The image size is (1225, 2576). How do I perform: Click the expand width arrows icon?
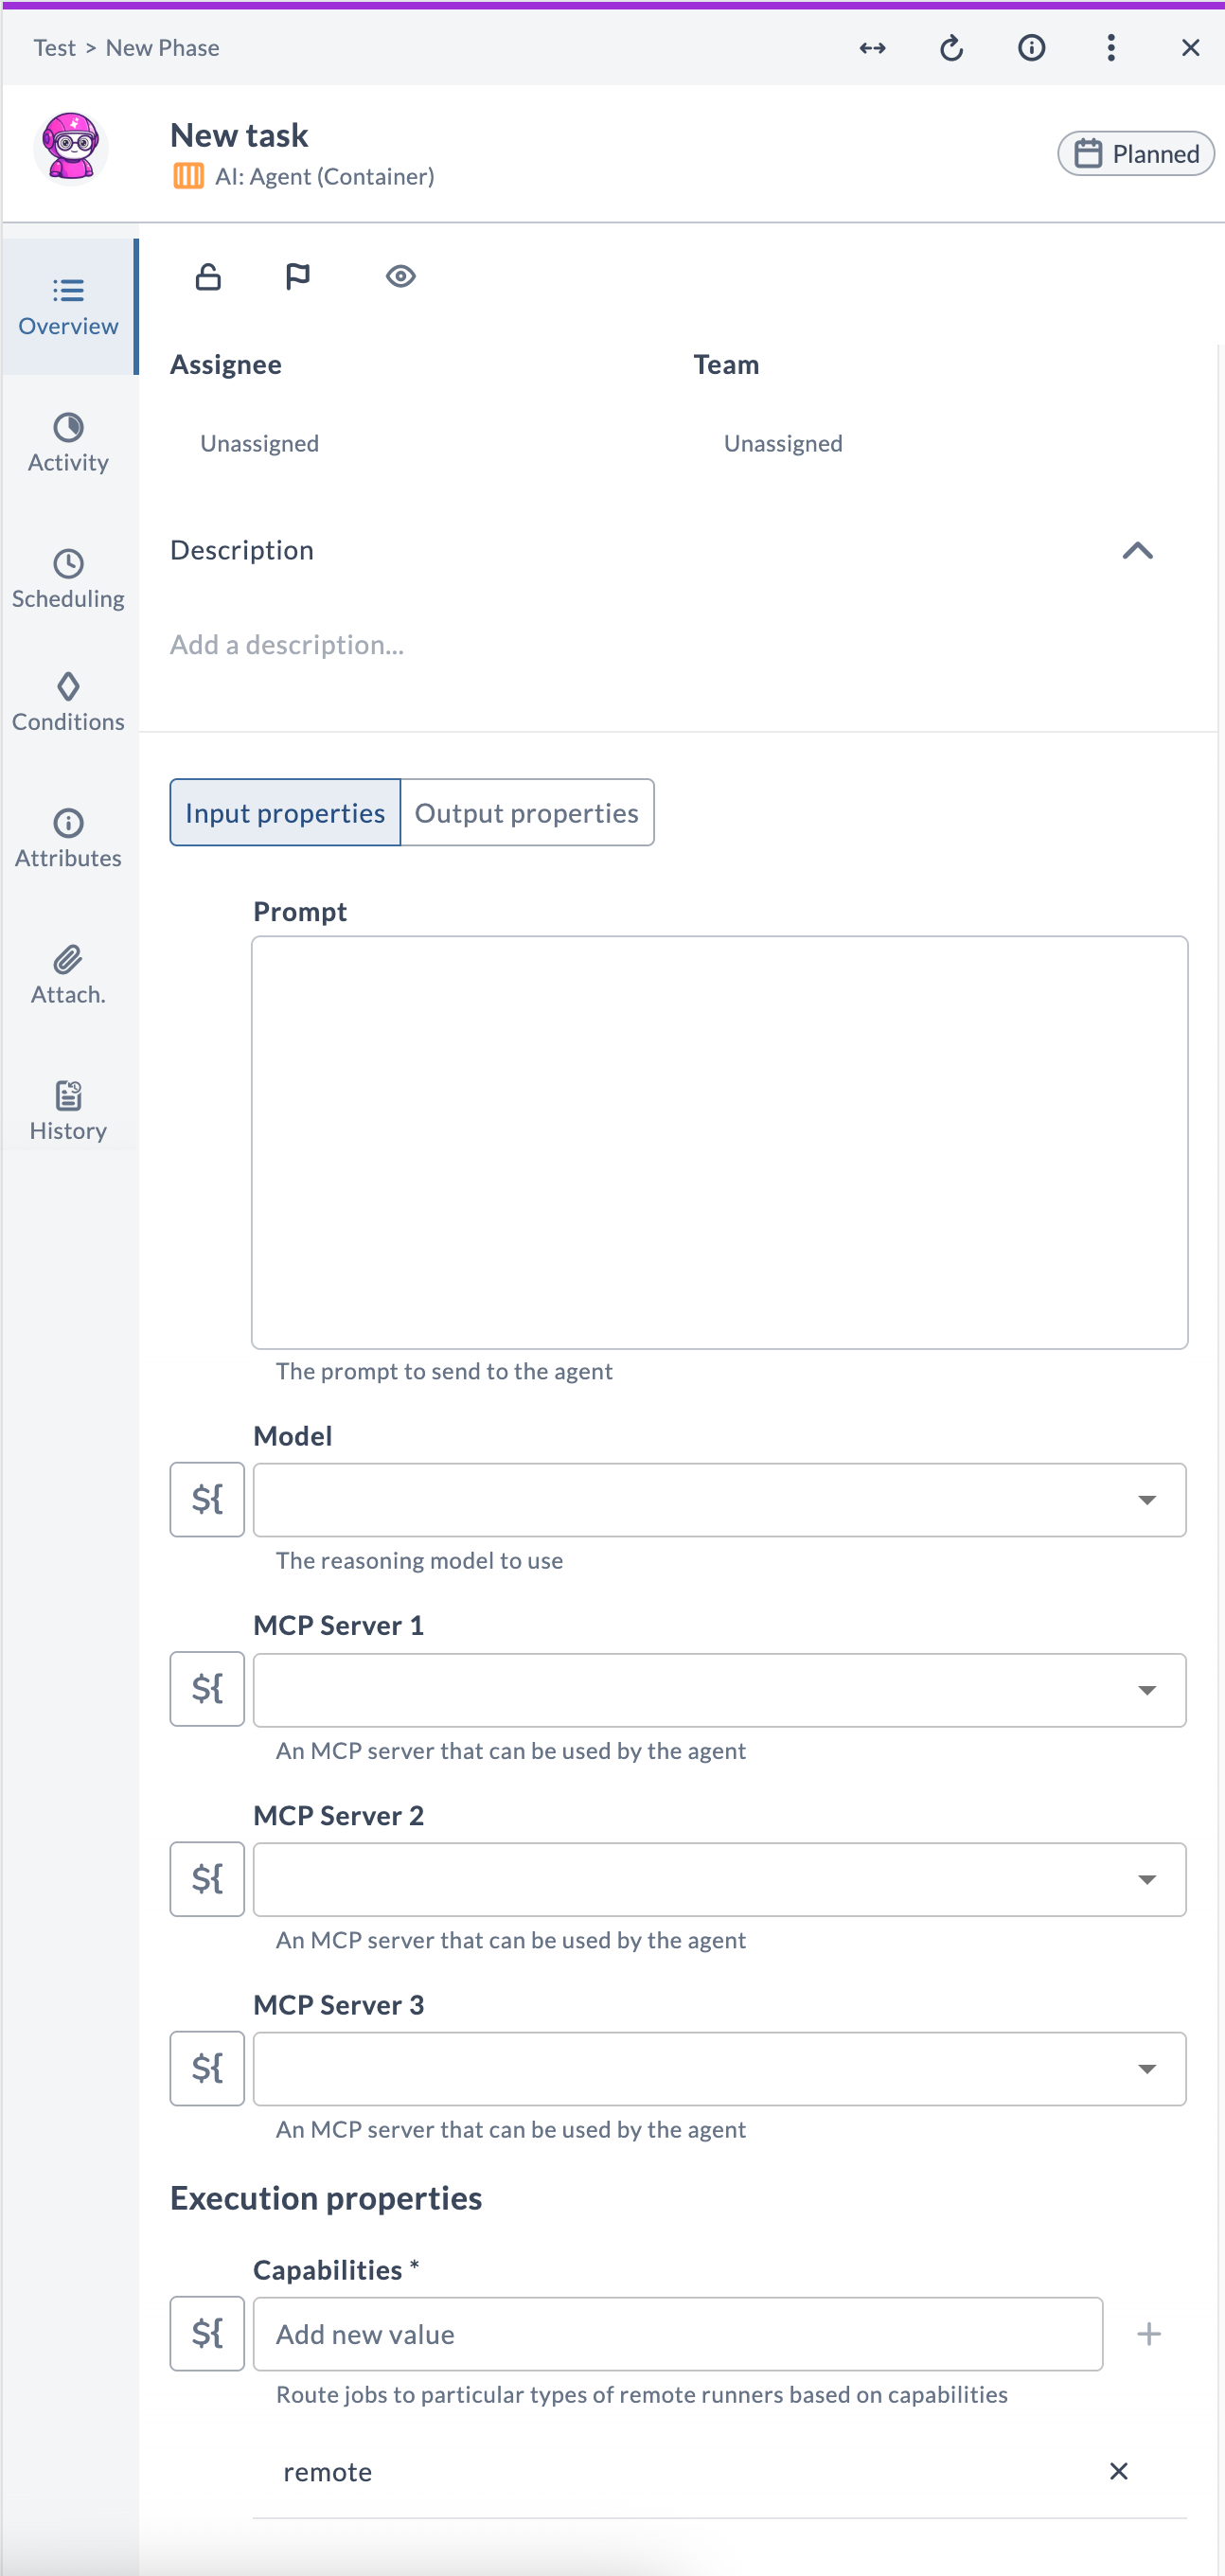click(x=872, y=48)
